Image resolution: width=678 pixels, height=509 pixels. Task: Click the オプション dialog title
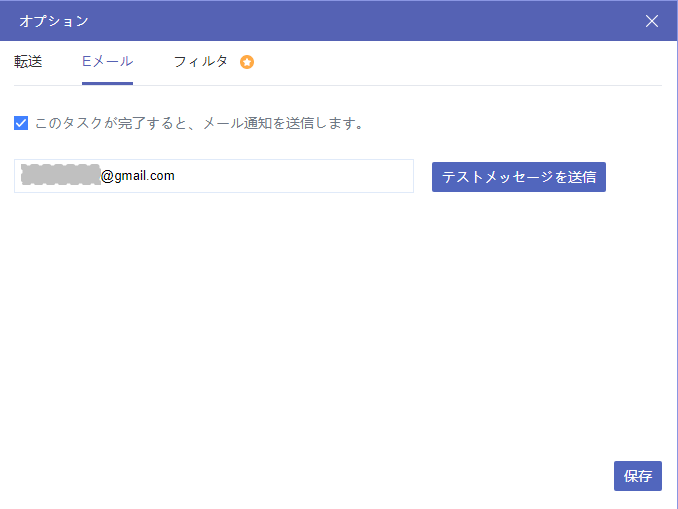click(54, 21)
